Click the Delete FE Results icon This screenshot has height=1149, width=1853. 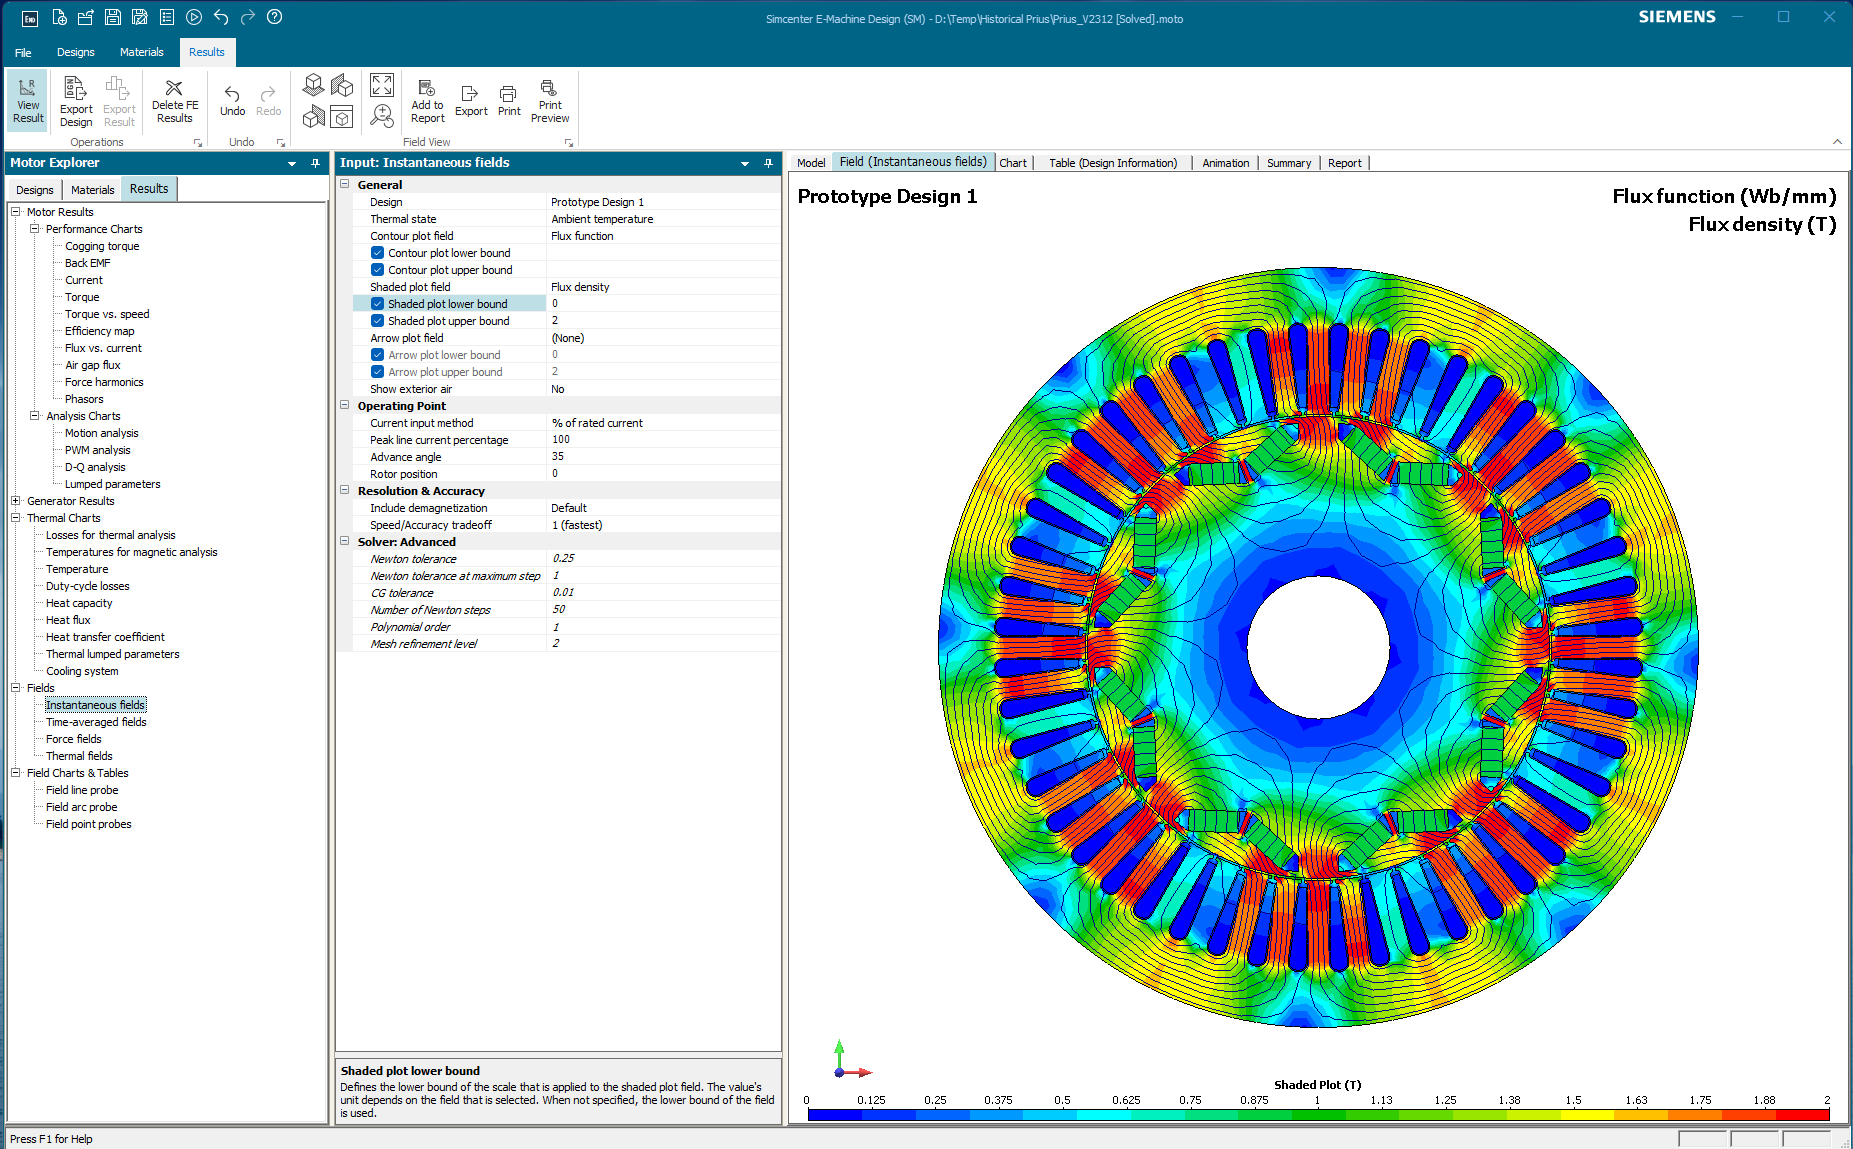(x=174, y=100)
